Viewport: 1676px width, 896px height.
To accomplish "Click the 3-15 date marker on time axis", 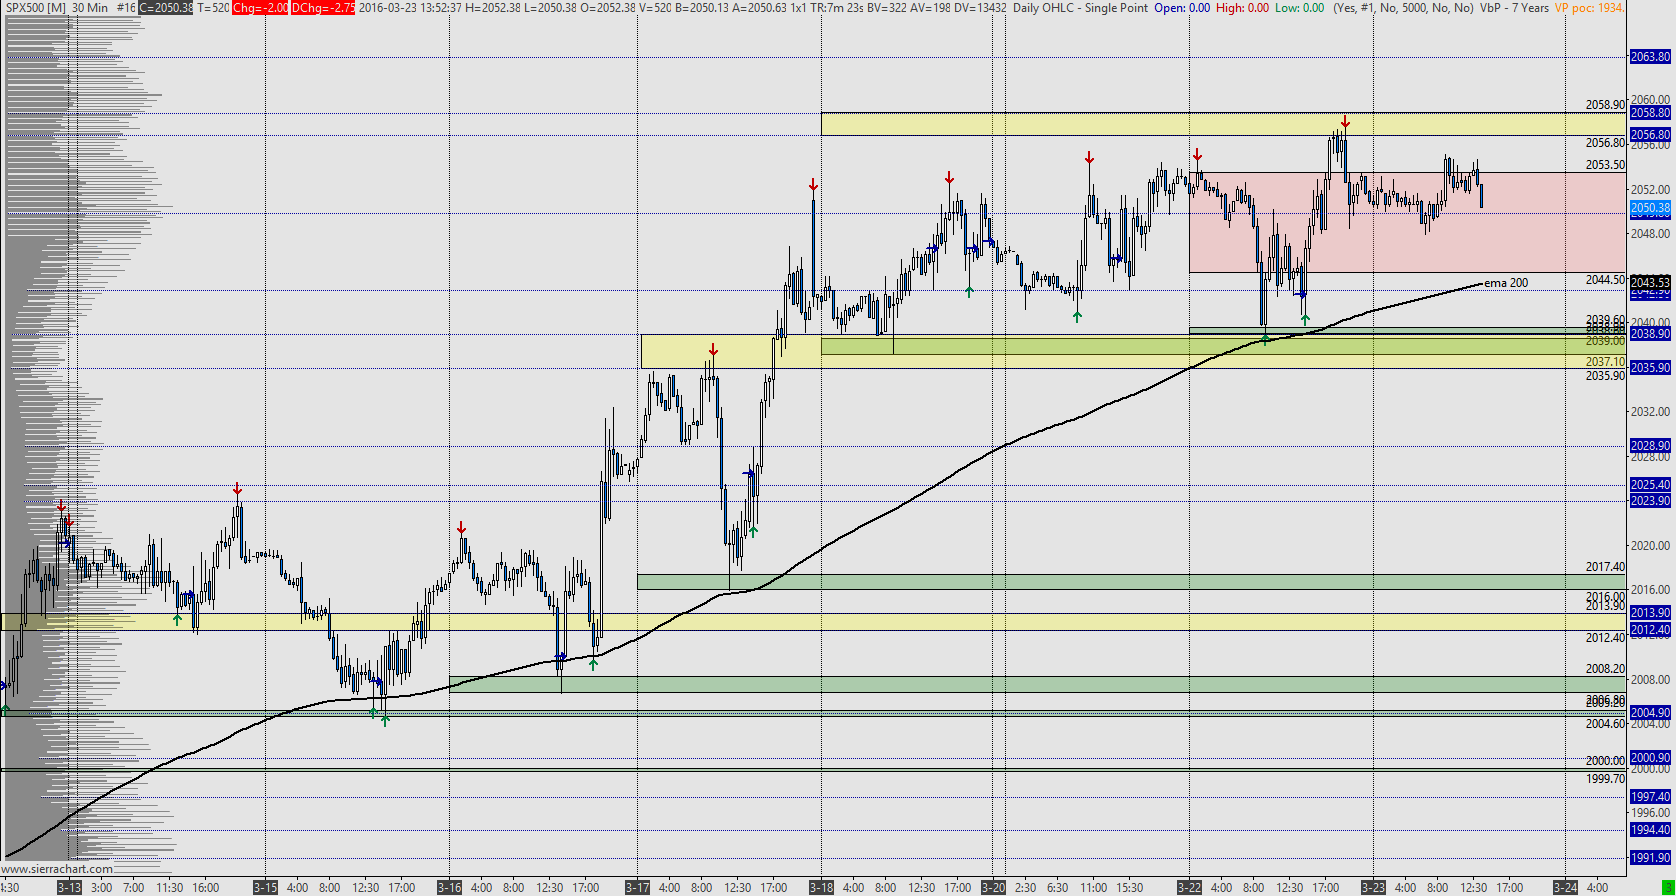I will pos(265,887).
